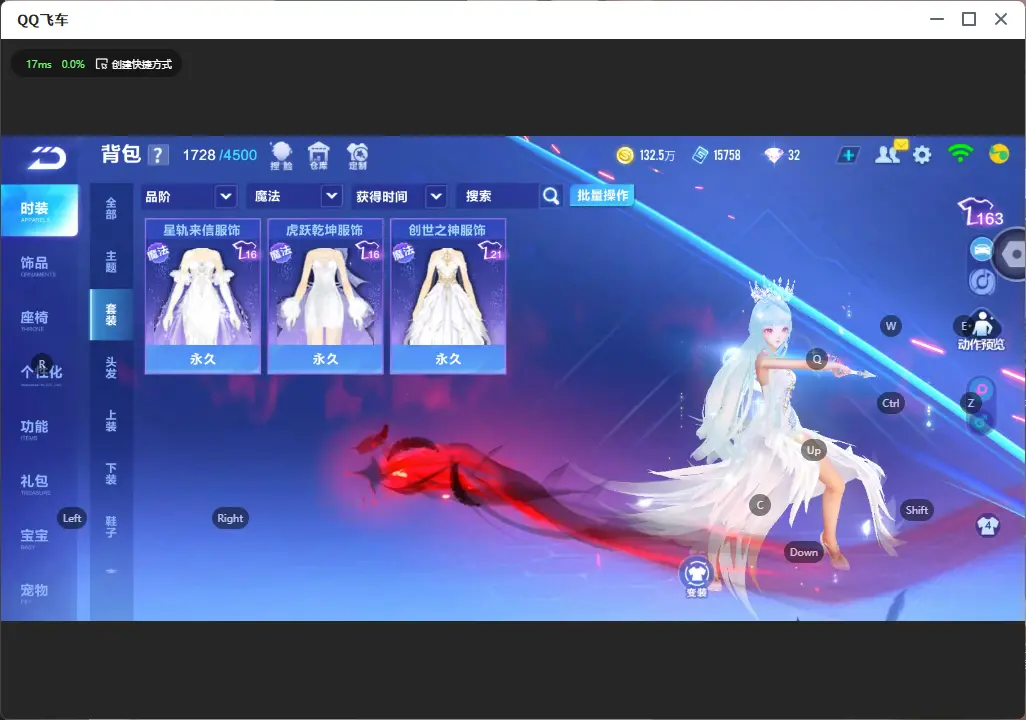Select the car view round icon

pos(982,250)
